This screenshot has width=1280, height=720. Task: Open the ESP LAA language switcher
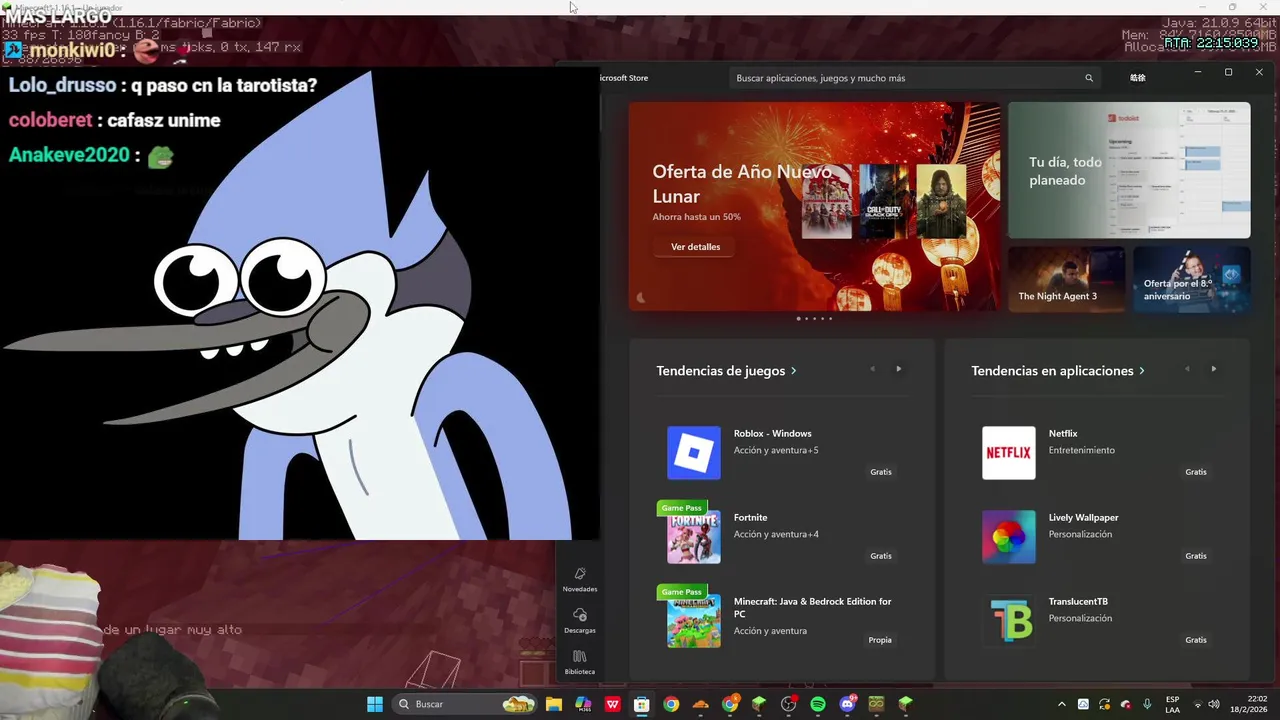[1172, 704]
